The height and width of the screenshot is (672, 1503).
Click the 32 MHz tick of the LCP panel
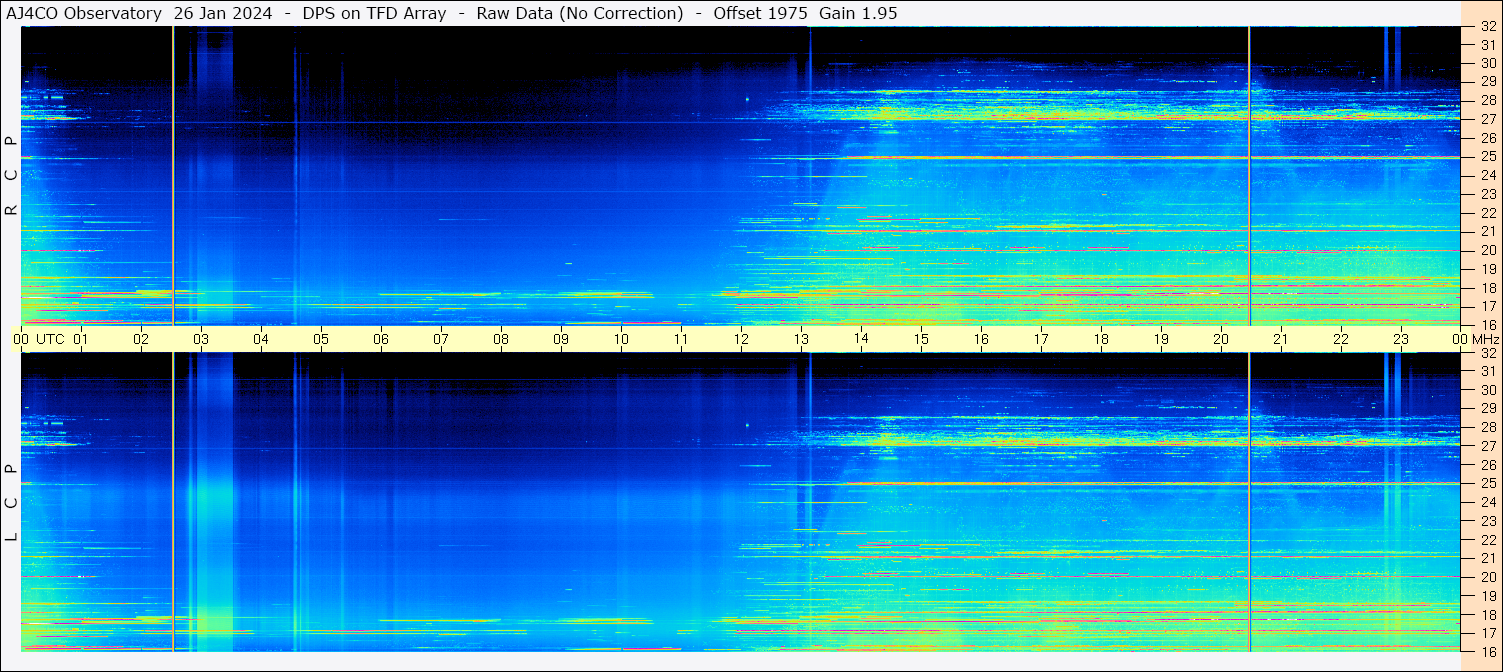pos(1487,353)
